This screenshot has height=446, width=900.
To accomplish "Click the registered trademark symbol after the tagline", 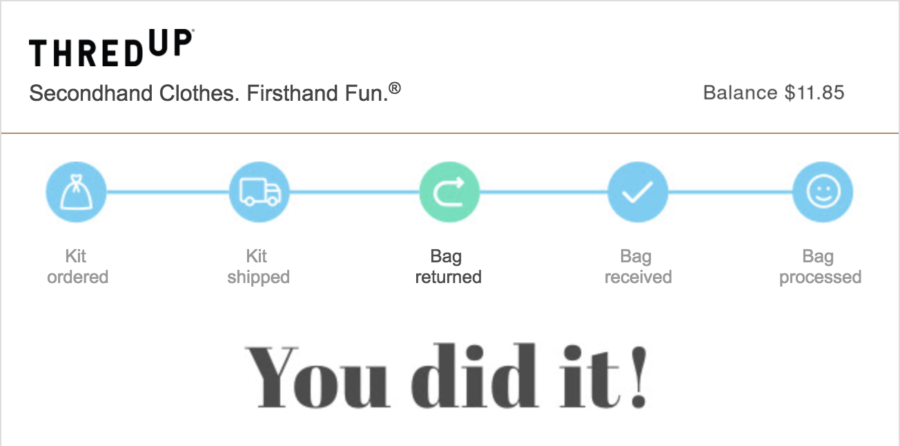I will pos(395,88).
